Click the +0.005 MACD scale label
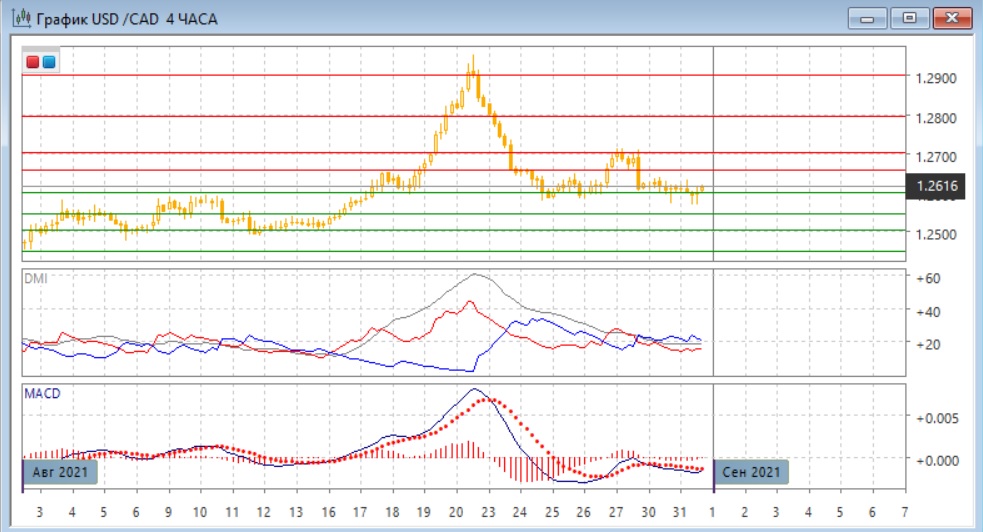The height and width of the screenshot is (532, 983). point(936,418)
